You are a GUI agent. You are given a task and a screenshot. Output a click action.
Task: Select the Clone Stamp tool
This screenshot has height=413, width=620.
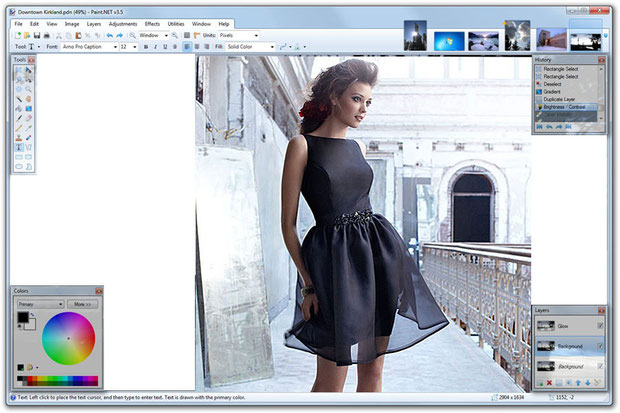point(19,138)
